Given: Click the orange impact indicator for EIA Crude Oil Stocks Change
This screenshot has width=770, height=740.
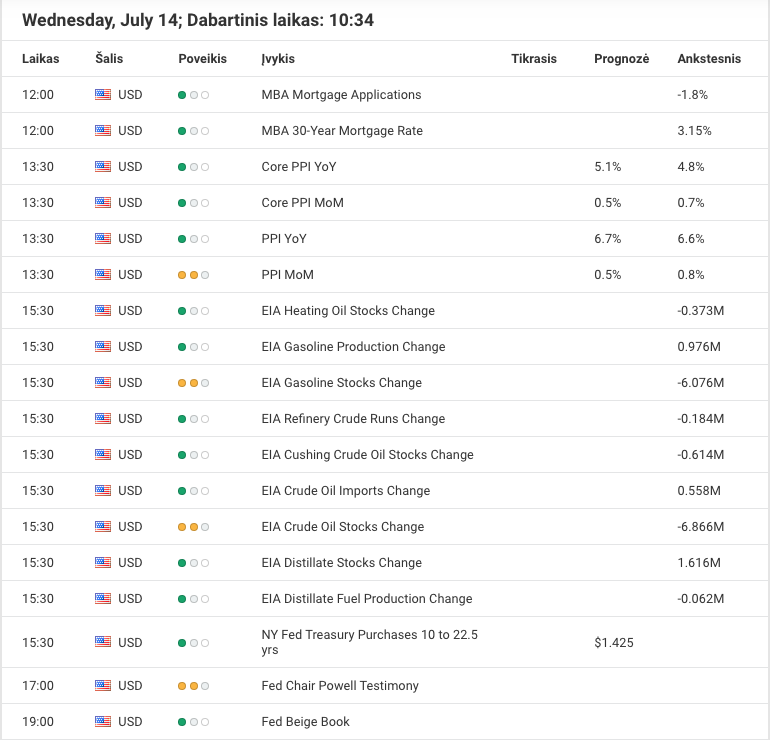Looking at the screenshot, I should [193, 527].
